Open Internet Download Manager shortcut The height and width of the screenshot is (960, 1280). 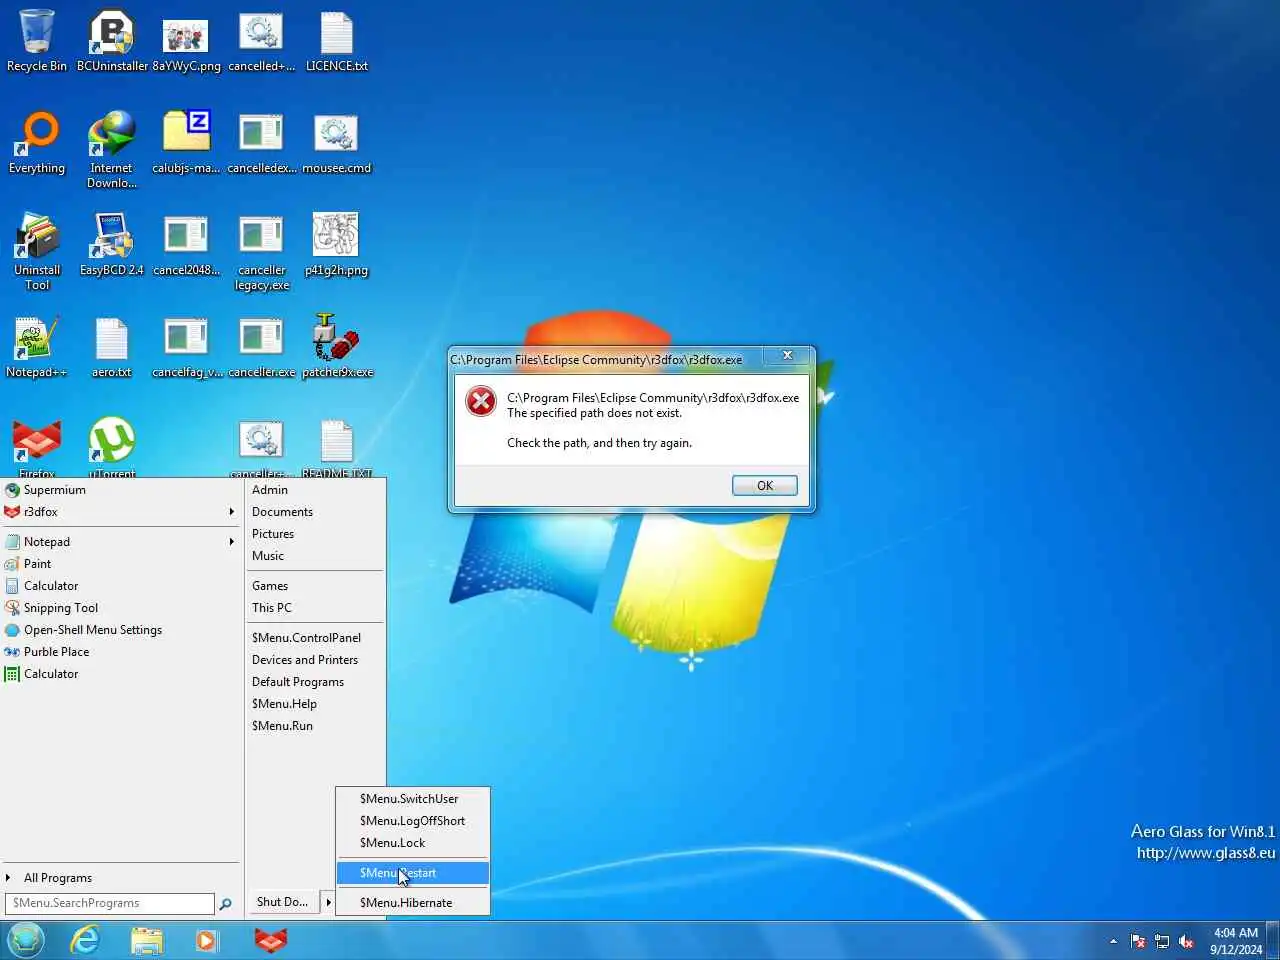[112, 150]
